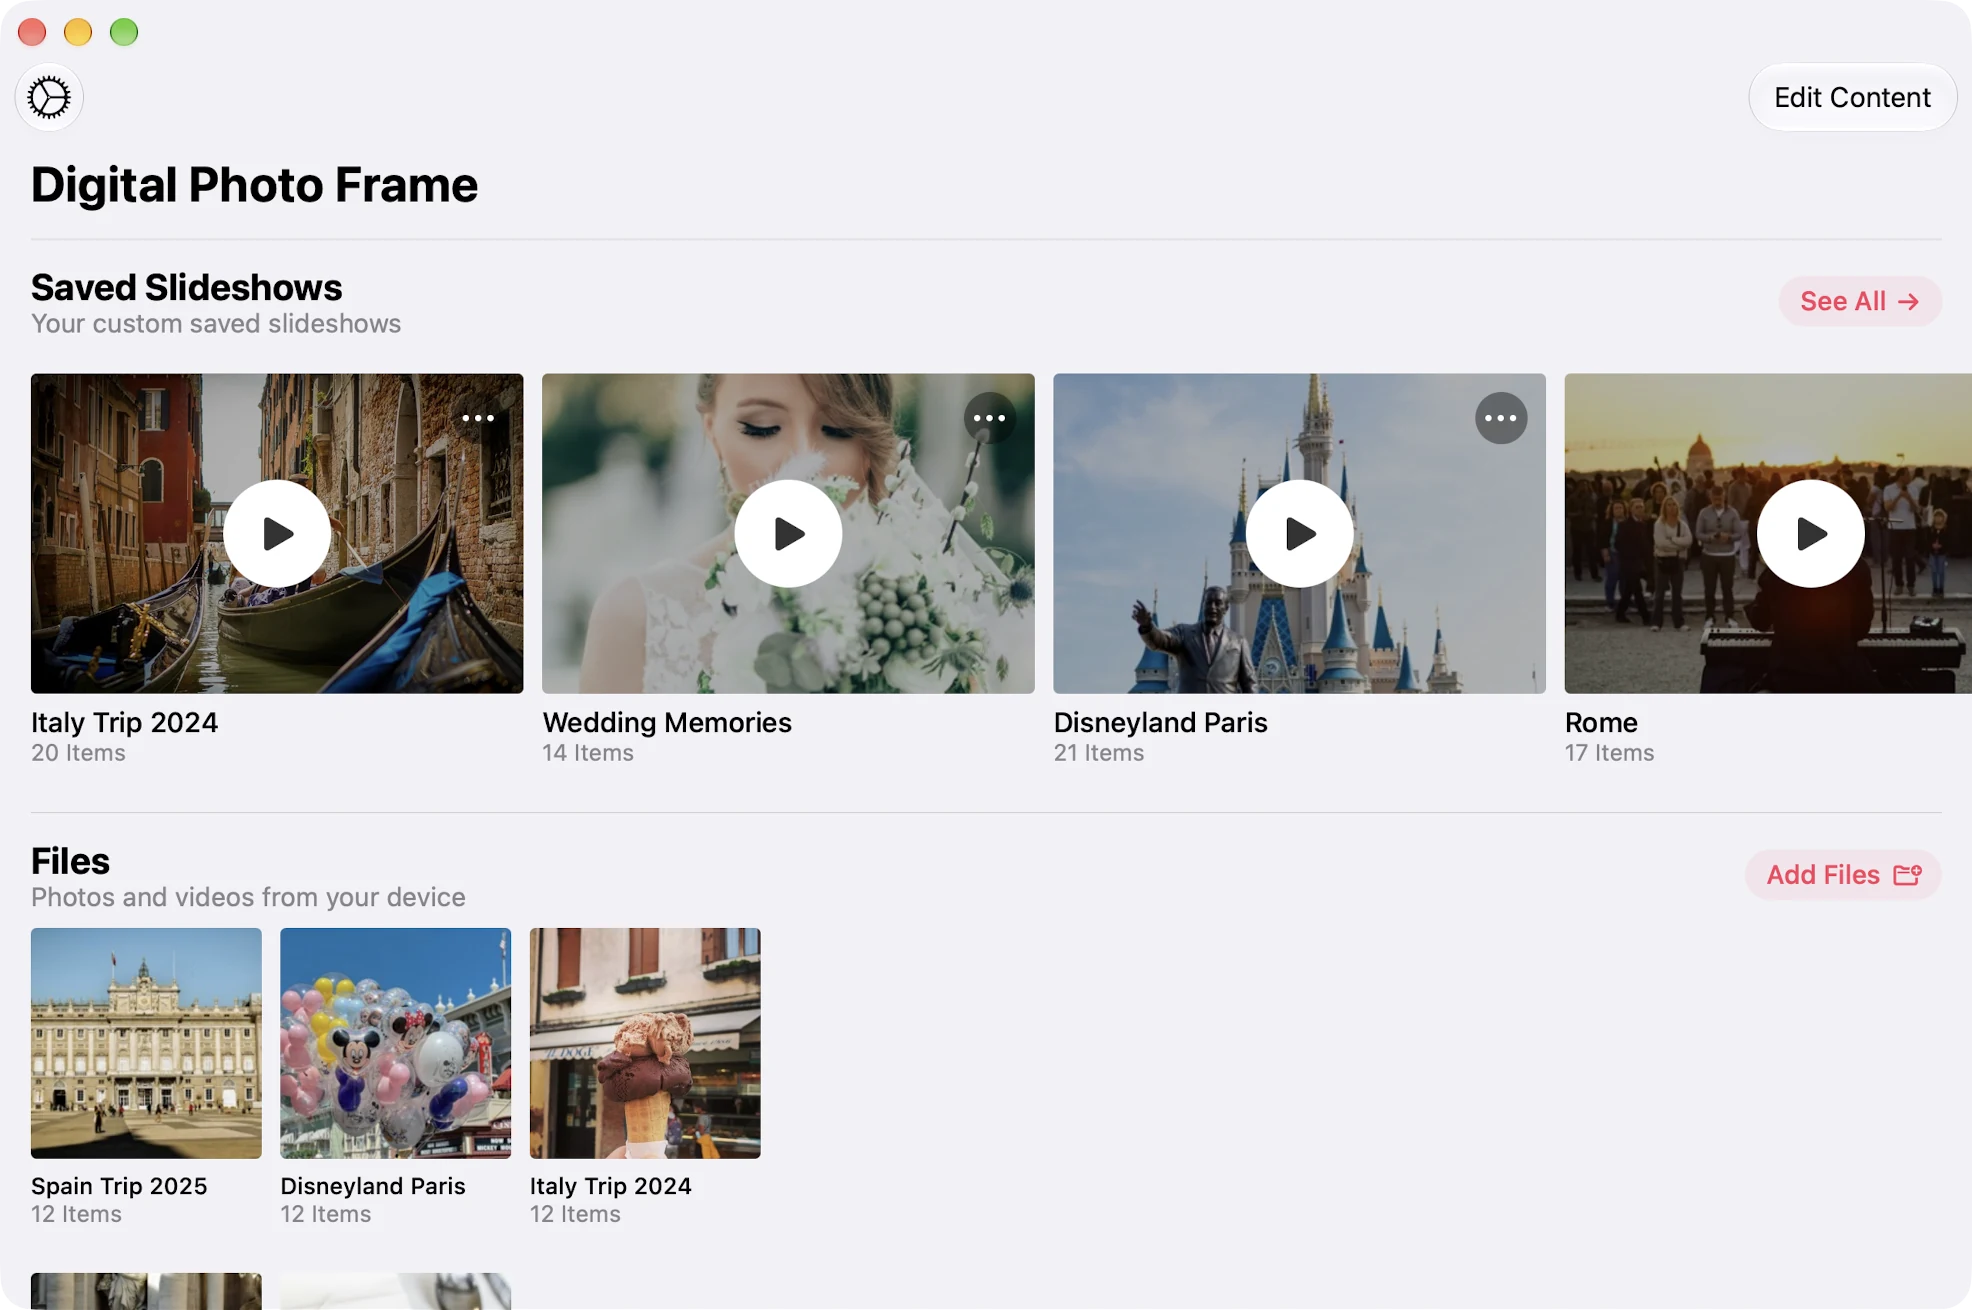Click the Add Files button

(1843, 875)
